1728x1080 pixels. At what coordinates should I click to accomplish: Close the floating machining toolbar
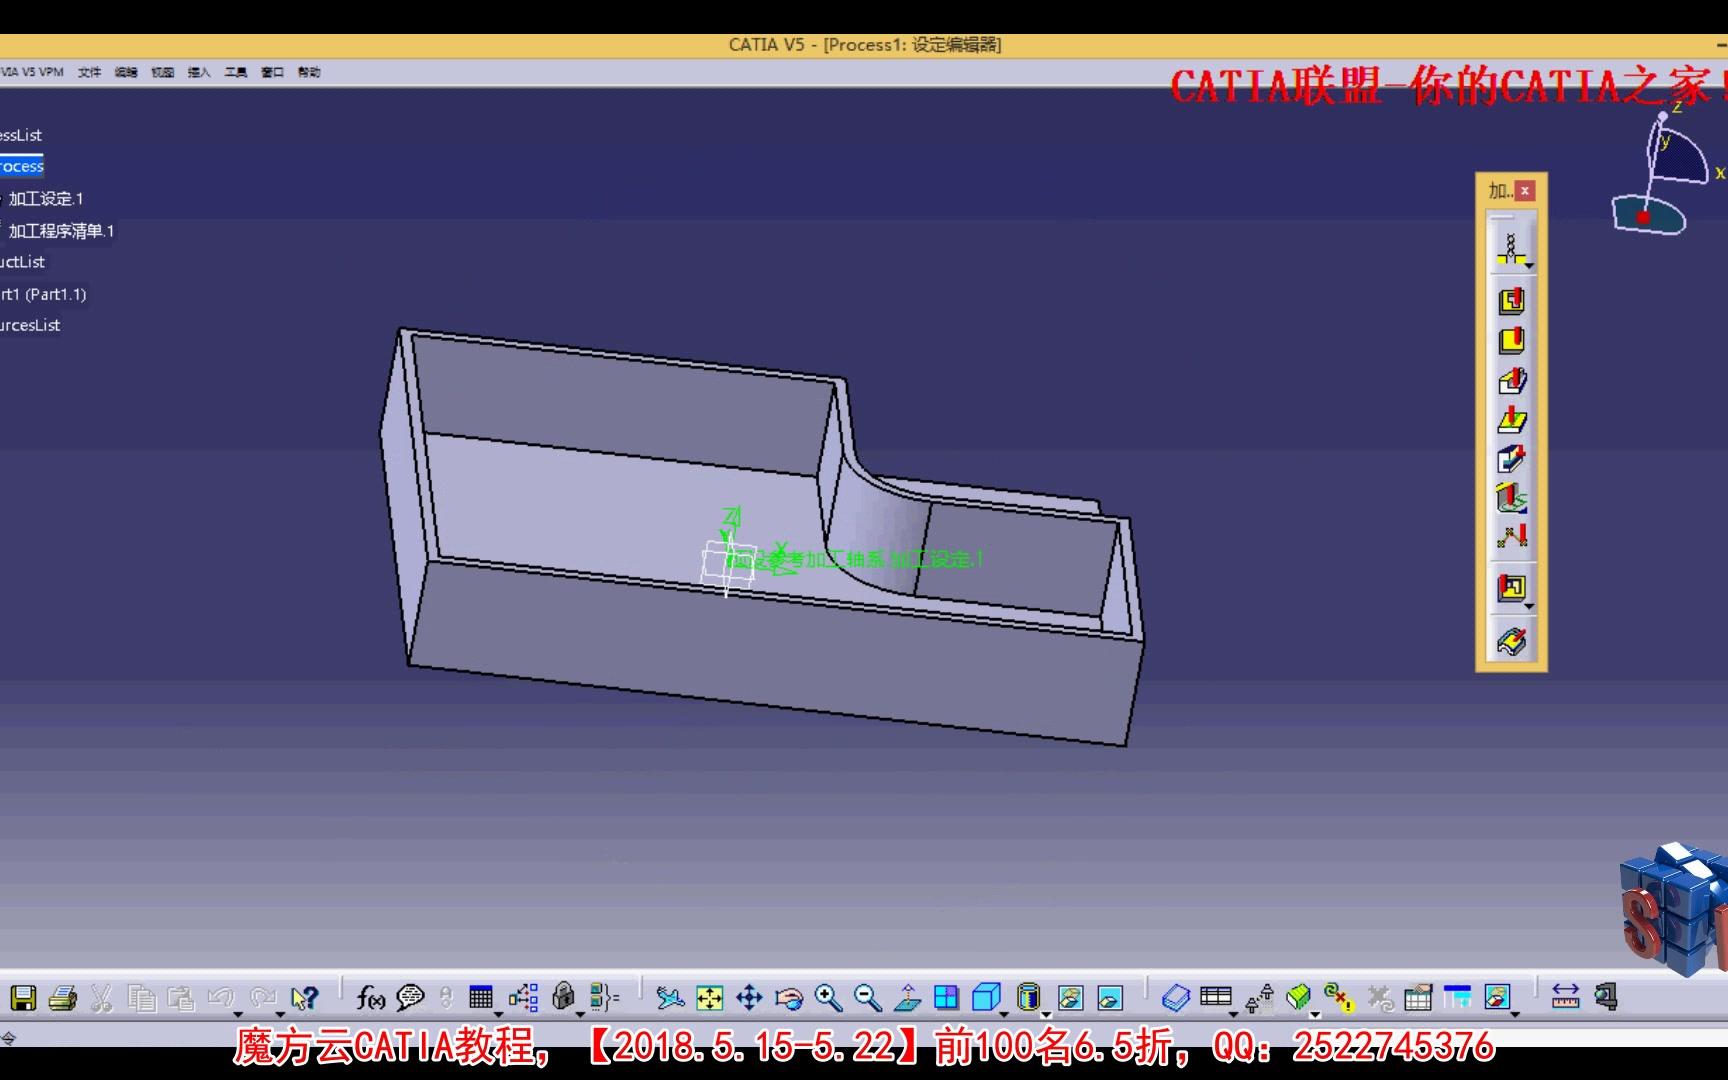(1525, 190)
